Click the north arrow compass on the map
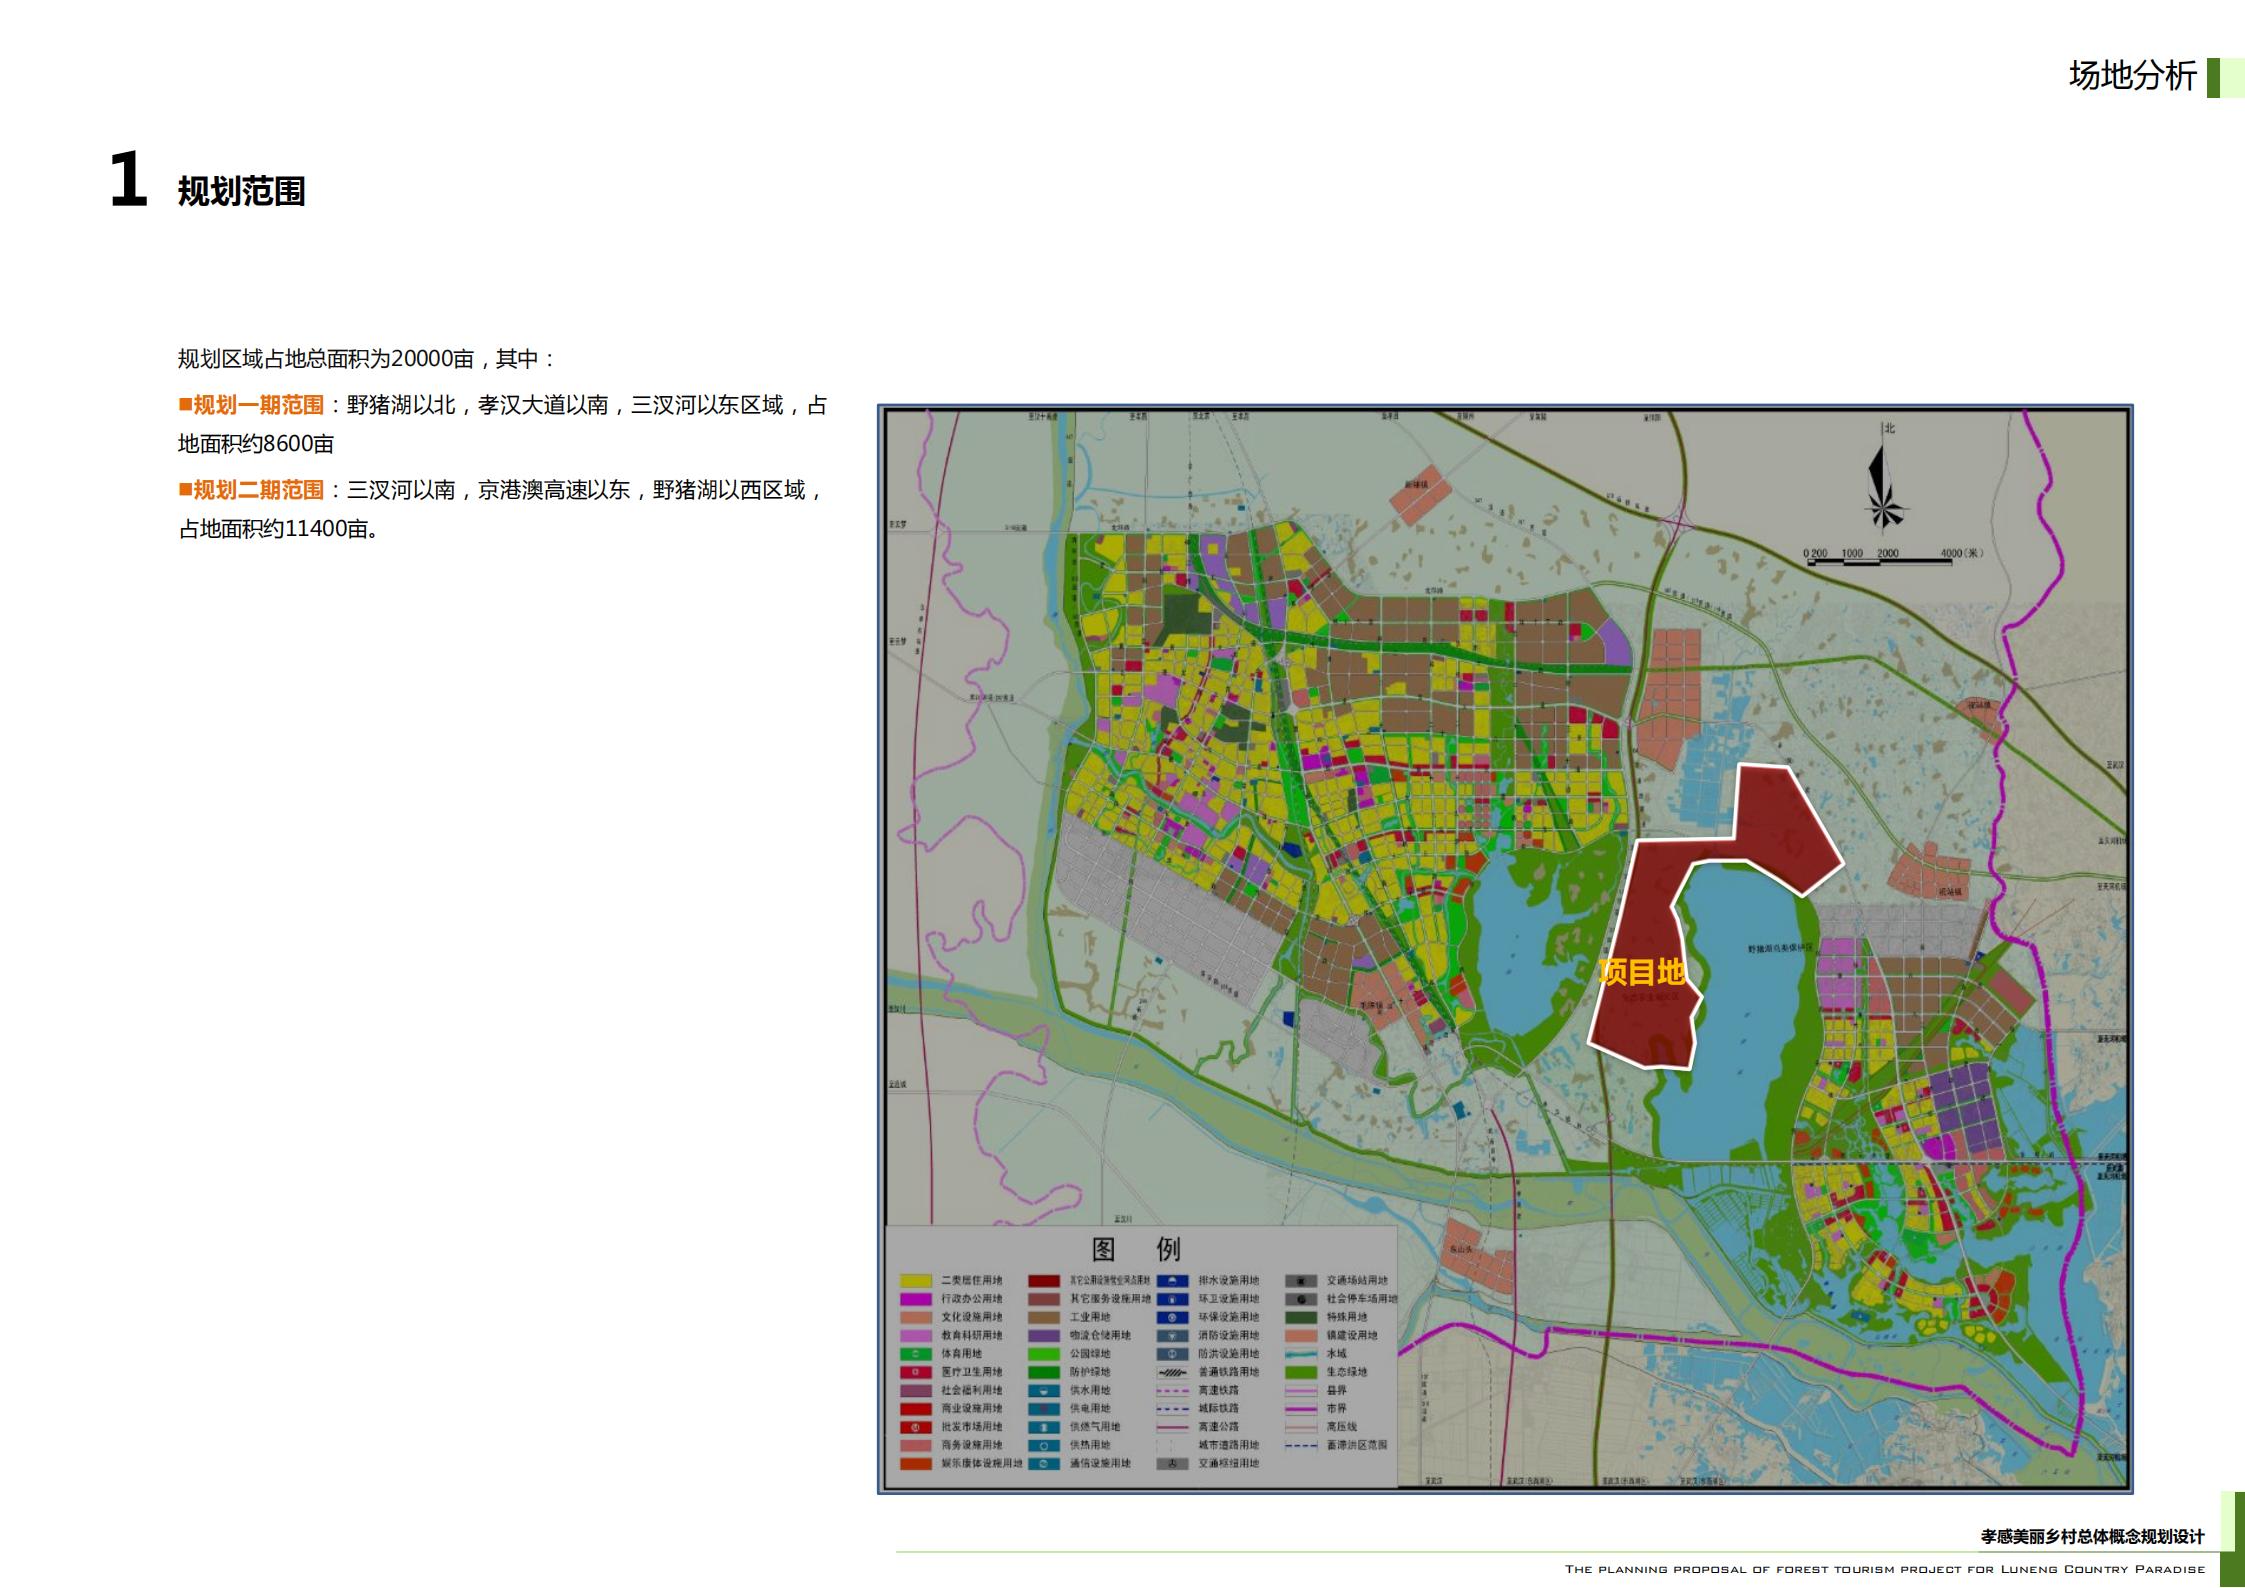 1886,477
